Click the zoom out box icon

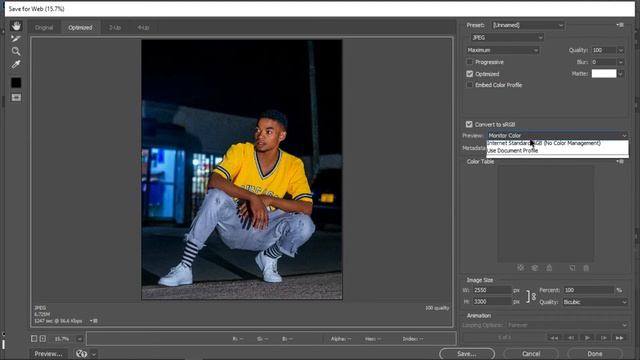[x=34, y=339]
